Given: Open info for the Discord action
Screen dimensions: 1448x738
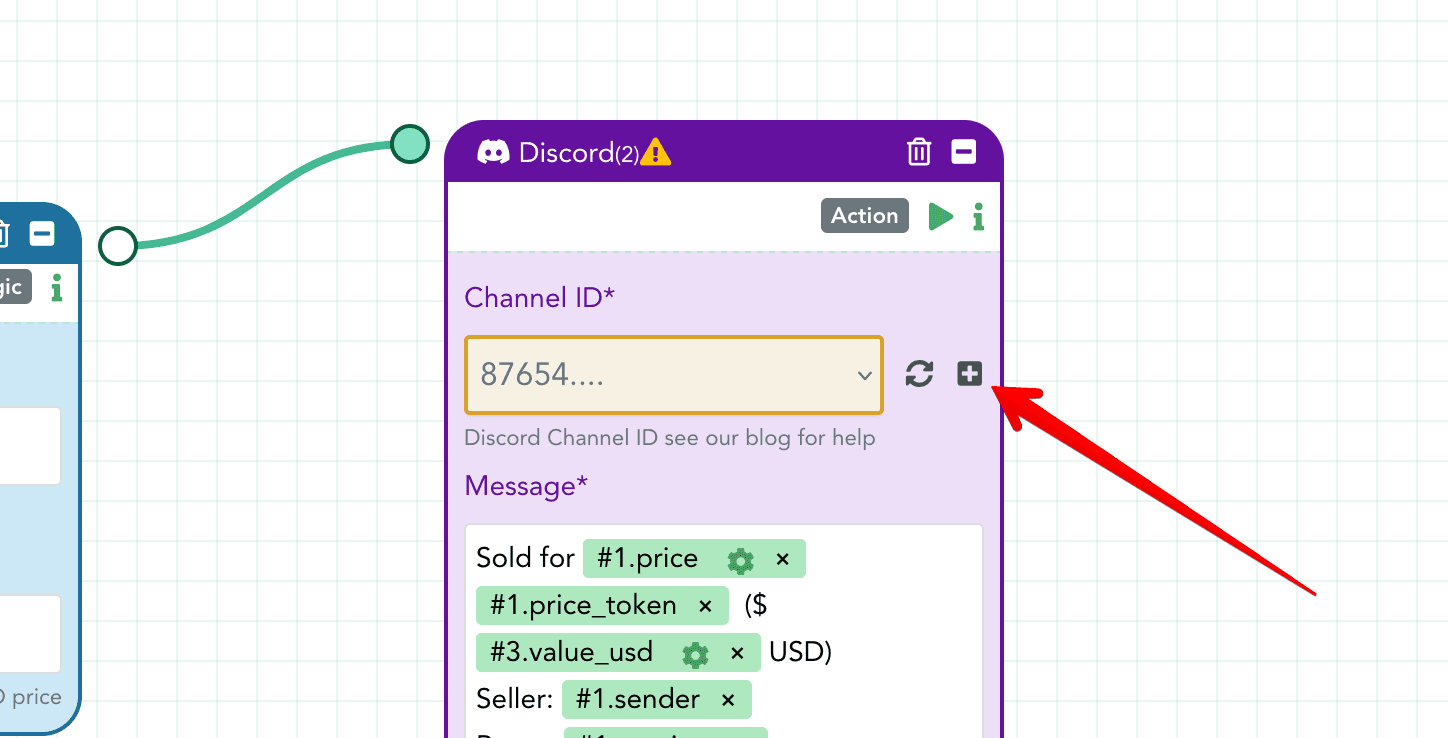Looking at the screenshot, I should coord(979,216).
